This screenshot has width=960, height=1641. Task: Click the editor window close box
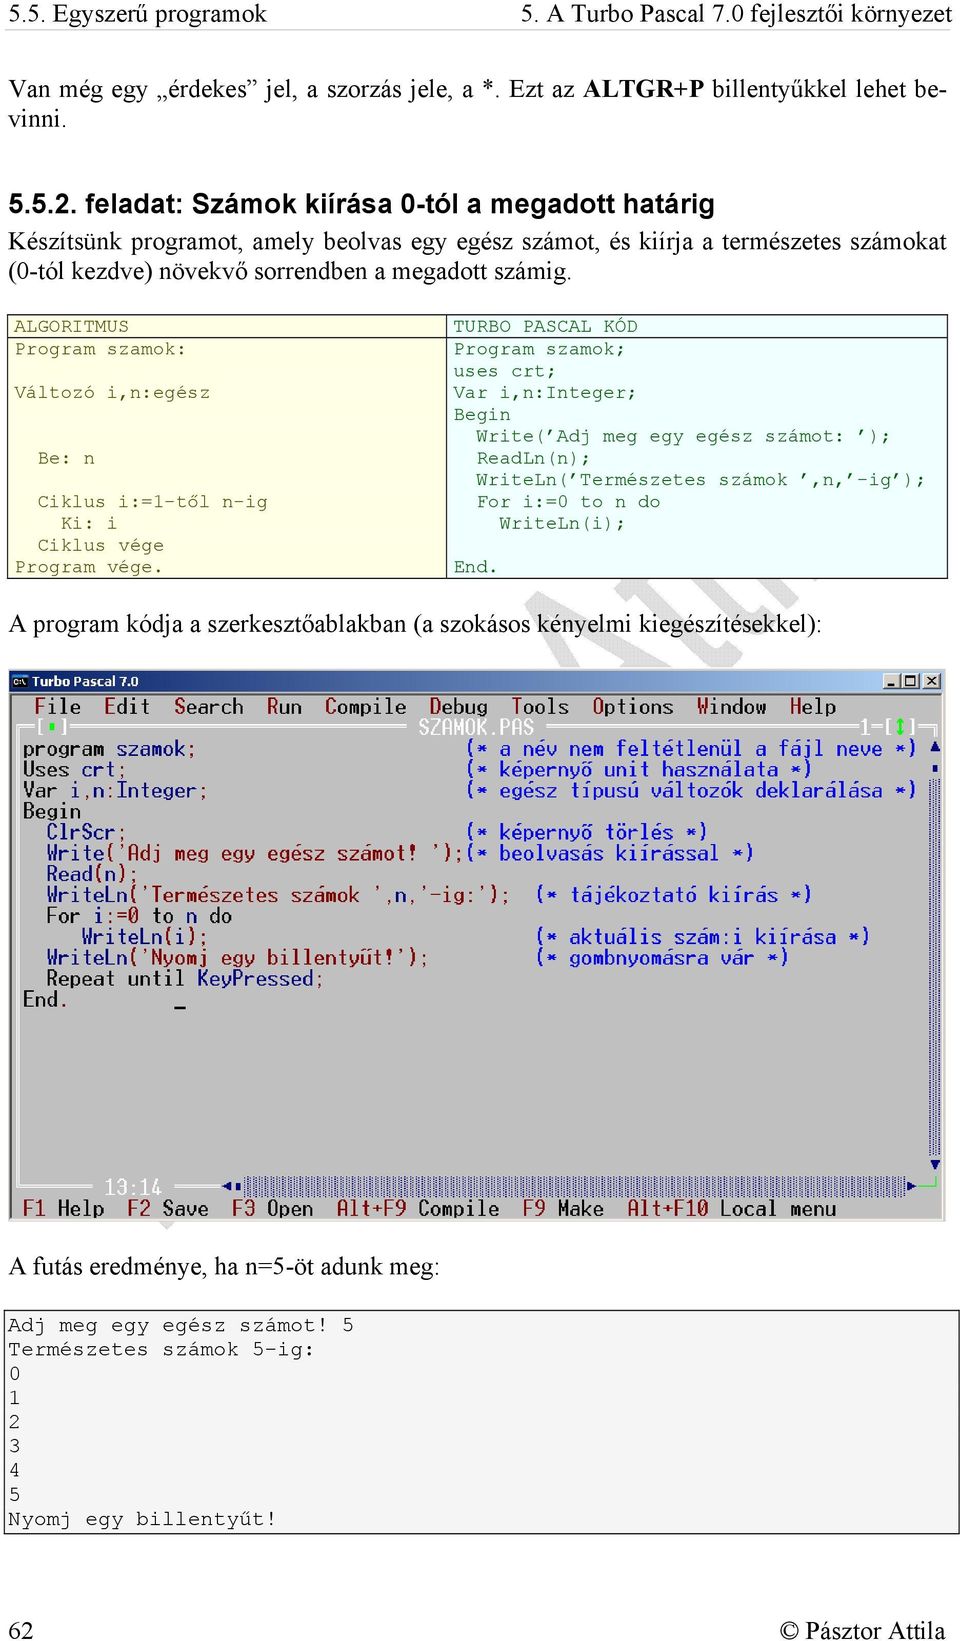click(50, 727)
